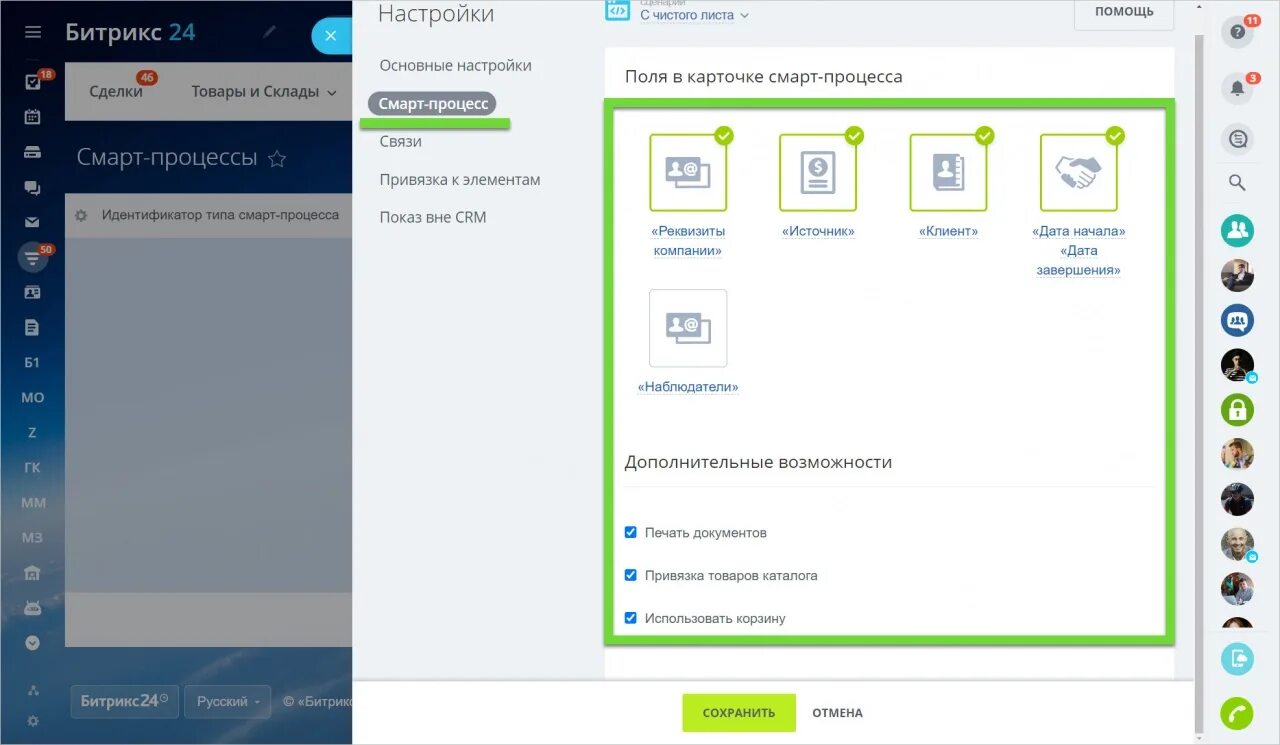Open the document sidebar icon
This screenshot has height=745, width=1280.
coord(32,327)
